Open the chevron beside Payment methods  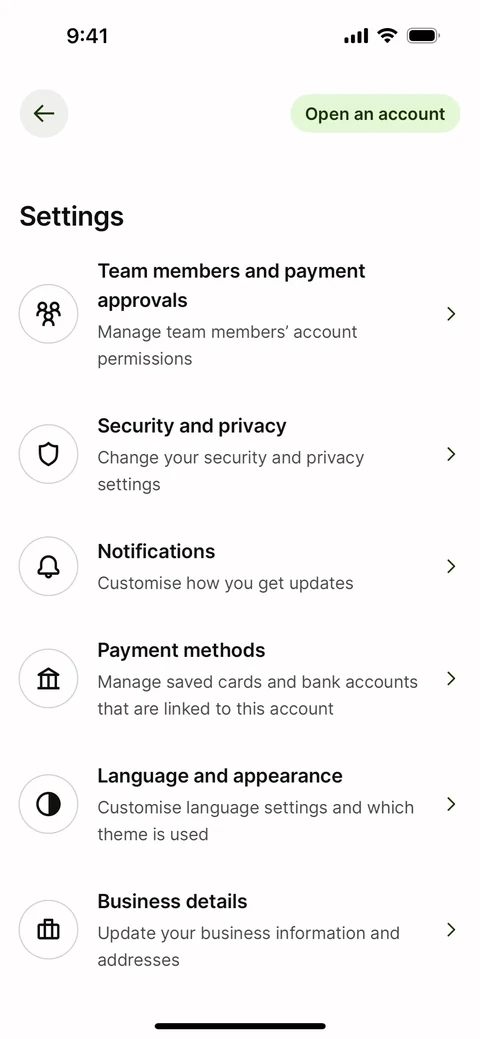pos(451,679)
